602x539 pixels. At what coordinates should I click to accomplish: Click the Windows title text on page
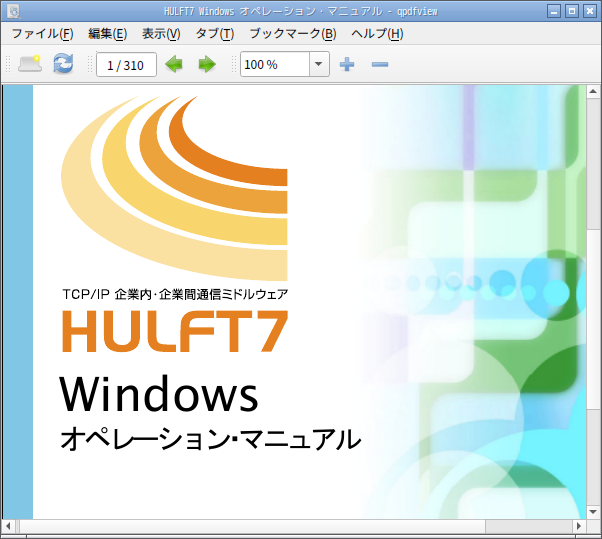coord(159,394)
